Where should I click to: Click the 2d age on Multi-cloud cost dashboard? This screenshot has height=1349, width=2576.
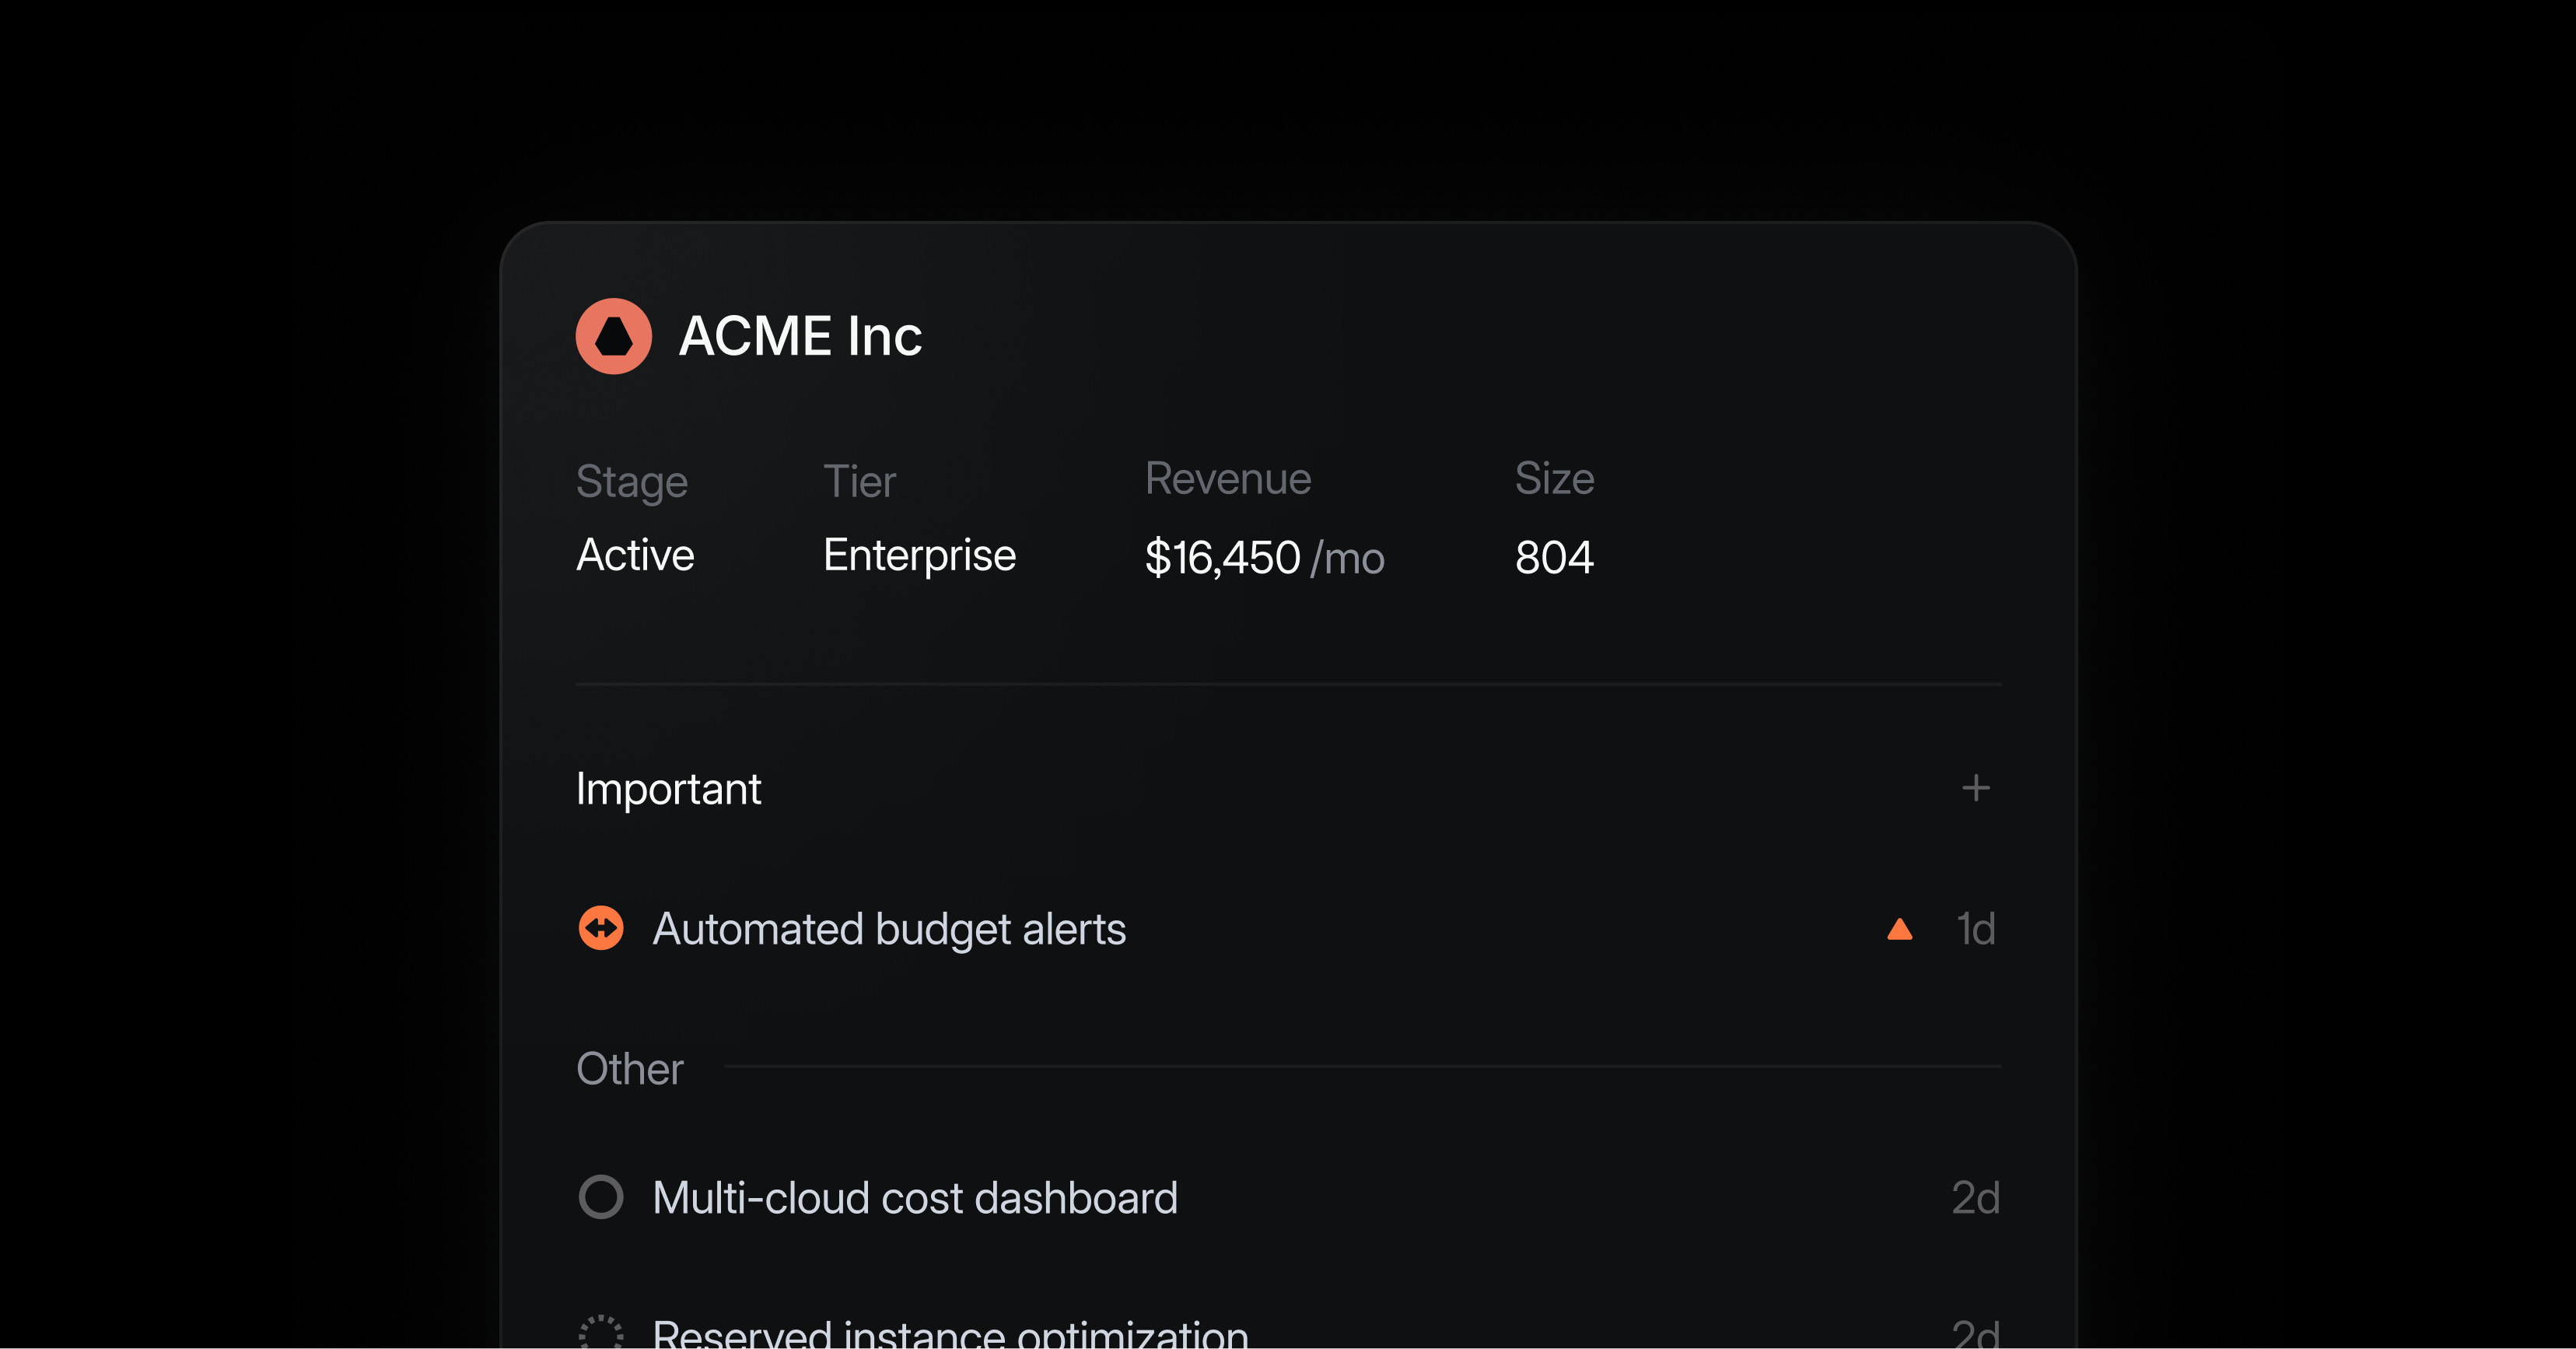coord(1976,1198)
